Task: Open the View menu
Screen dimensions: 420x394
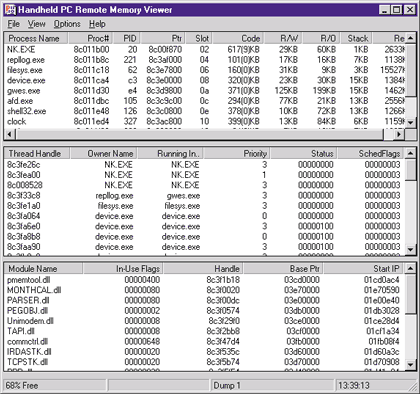Action: pyautogui.click(x=36, y=24)
